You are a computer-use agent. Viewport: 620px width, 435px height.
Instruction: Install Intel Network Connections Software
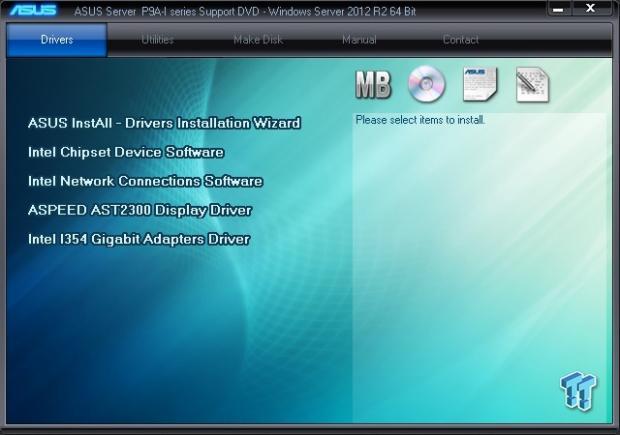tap(145, 181)
